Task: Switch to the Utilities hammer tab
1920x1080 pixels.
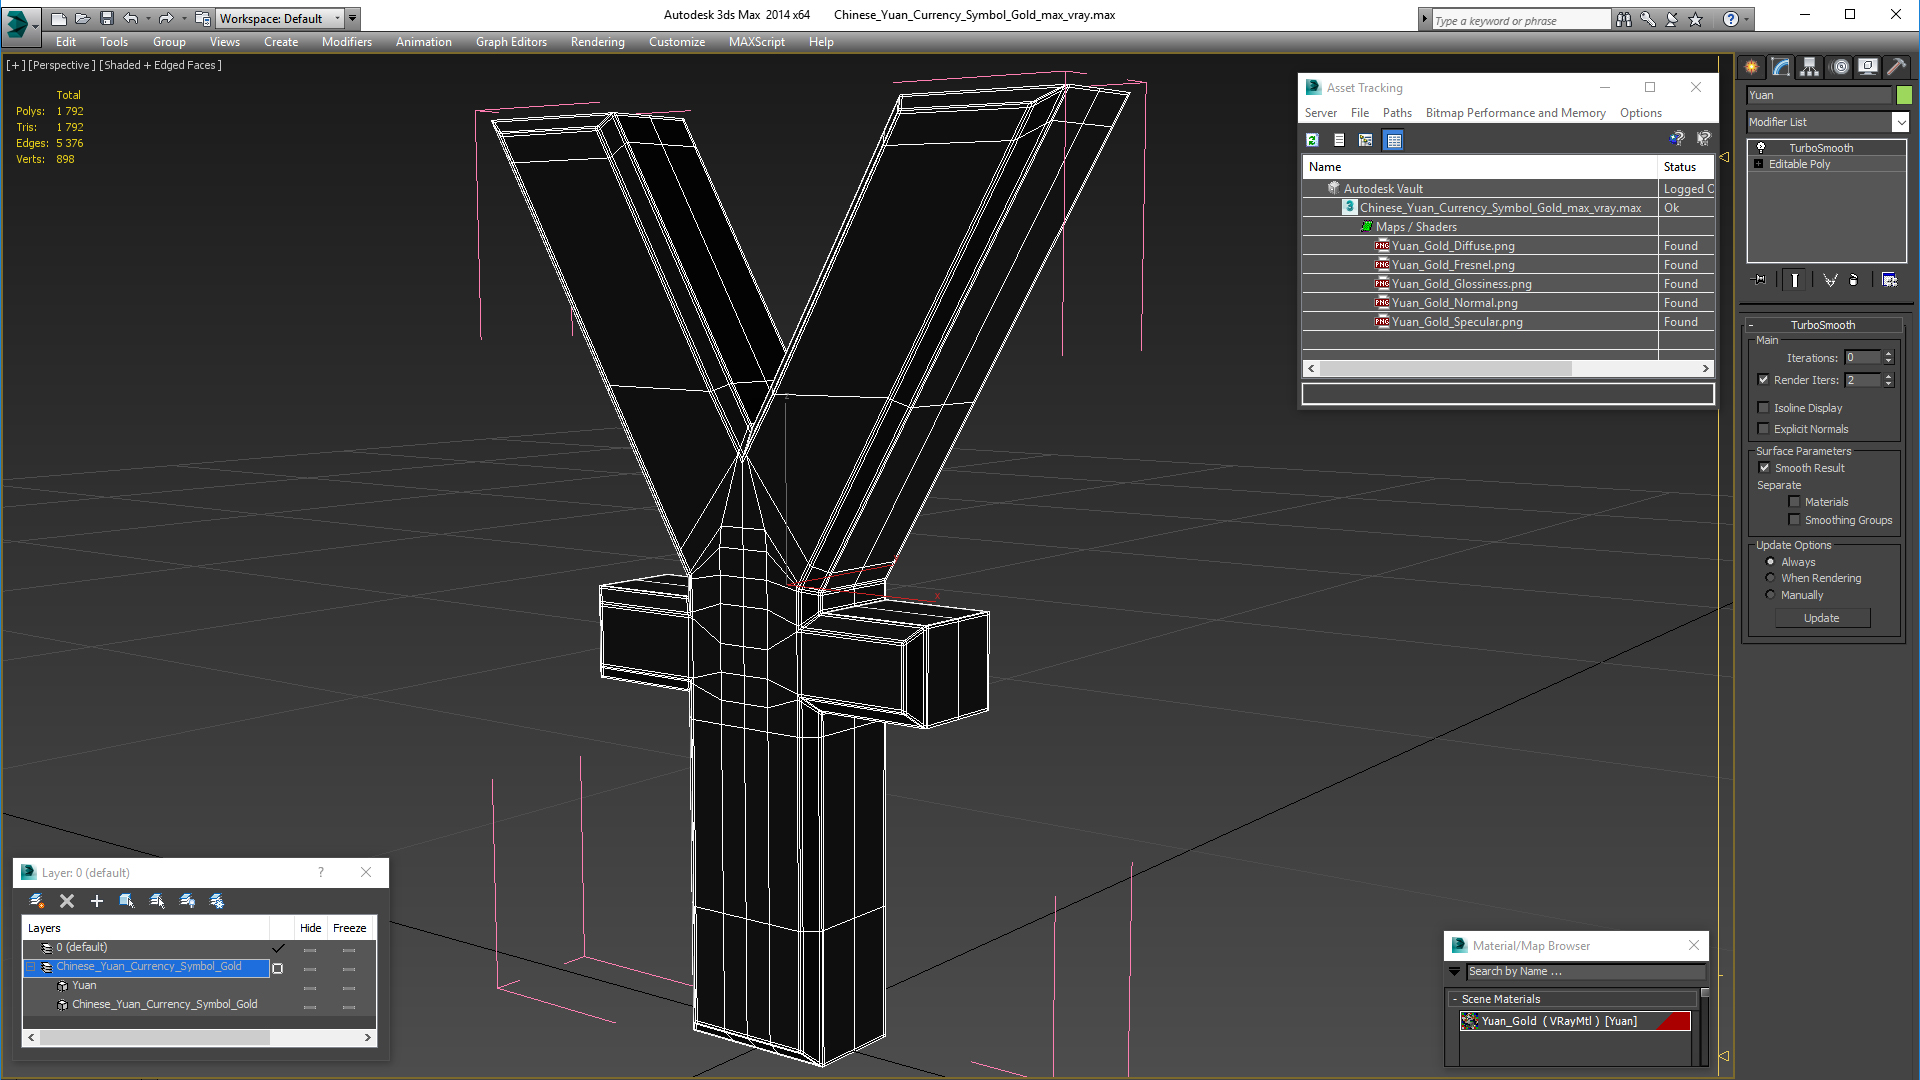Action: [1896, 67]
